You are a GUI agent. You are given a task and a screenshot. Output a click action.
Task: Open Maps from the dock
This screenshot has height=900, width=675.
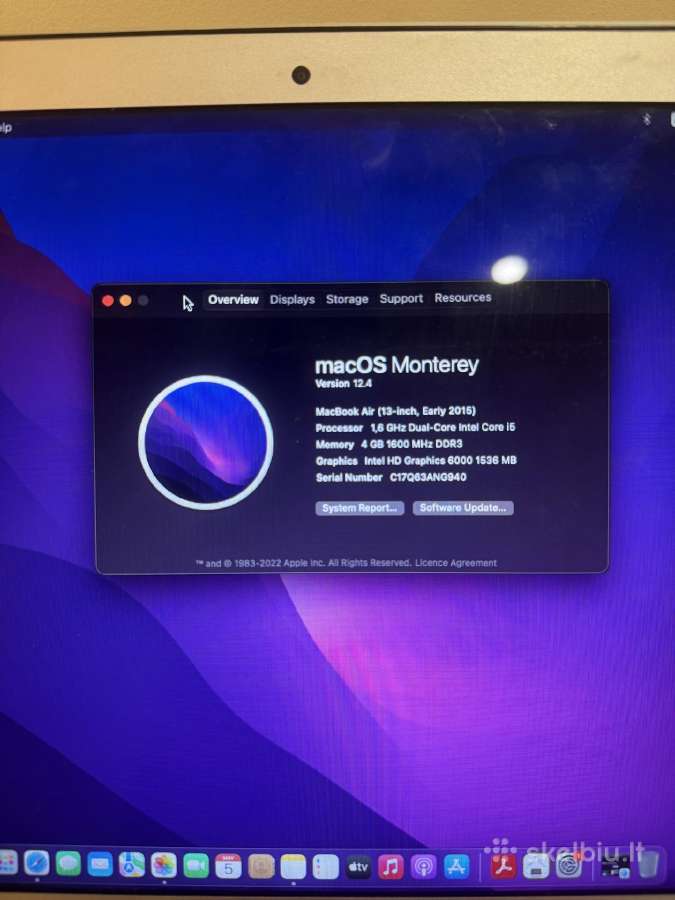(x=132, y=864)
